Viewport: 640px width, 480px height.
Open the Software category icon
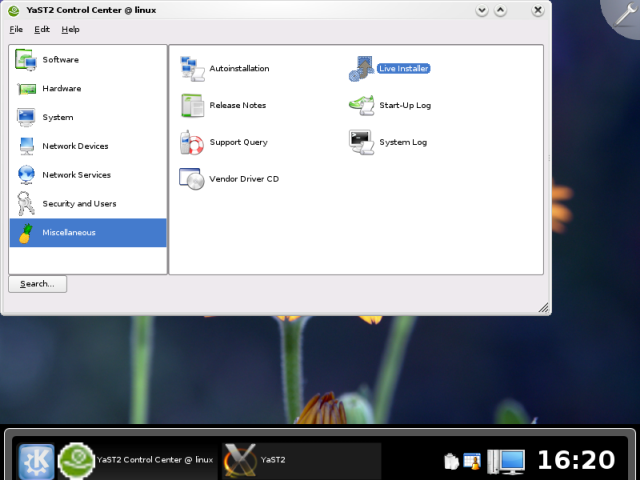[x=26, y=60]
